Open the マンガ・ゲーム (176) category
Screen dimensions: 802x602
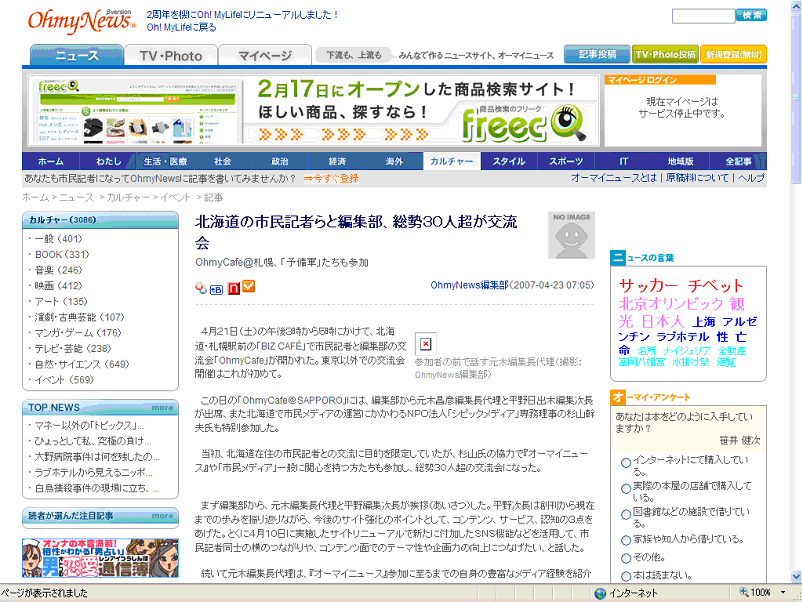point(78,333)
